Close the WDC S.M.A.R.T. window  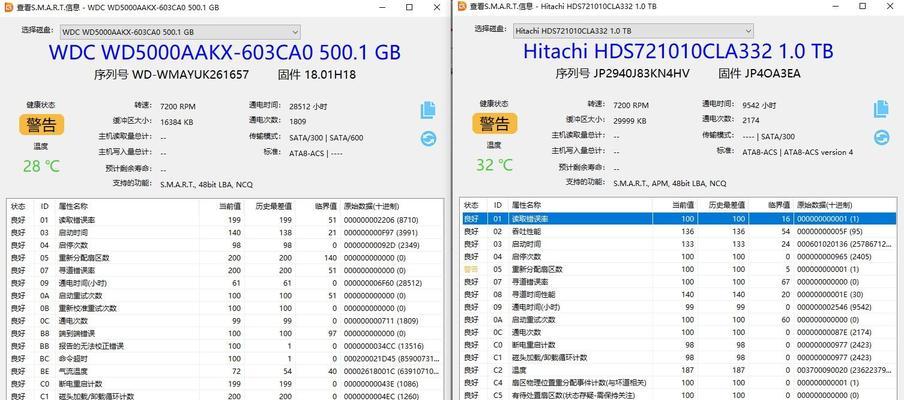tap(436, 7)
